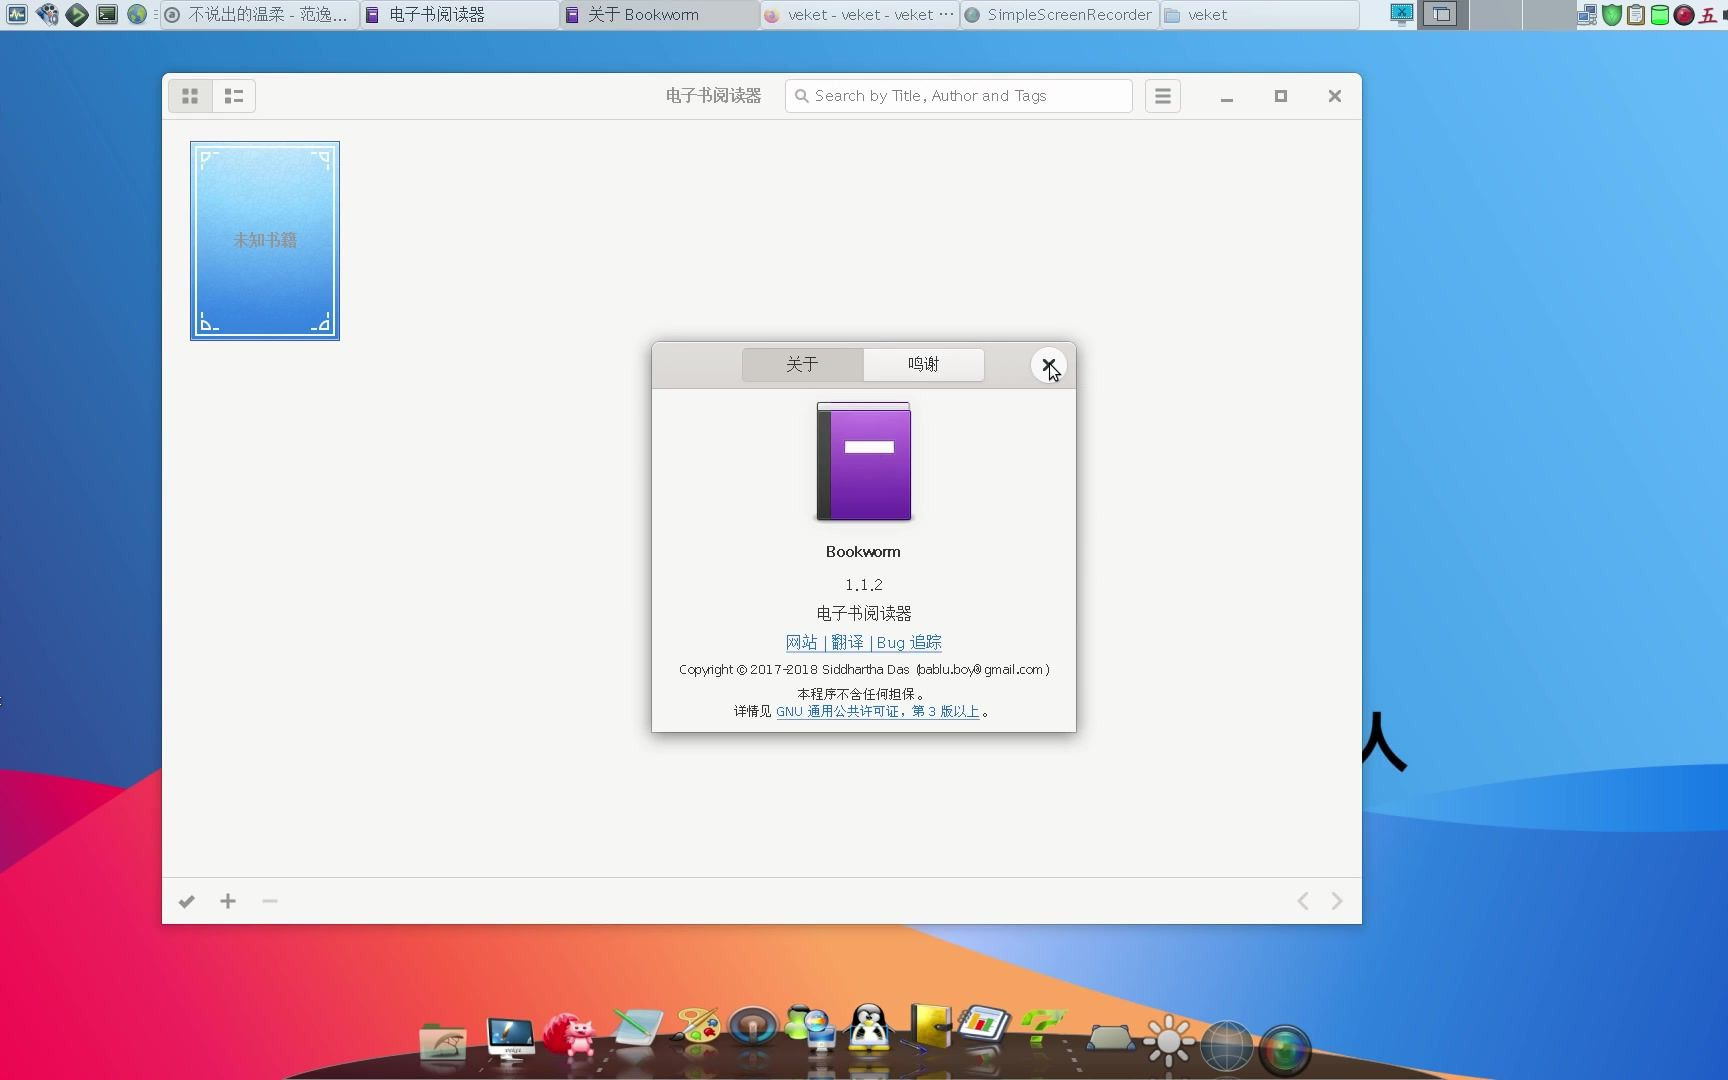Open the Bookworm hamburger menu
This screenshot has height=1080, width=1728.
1162,96
